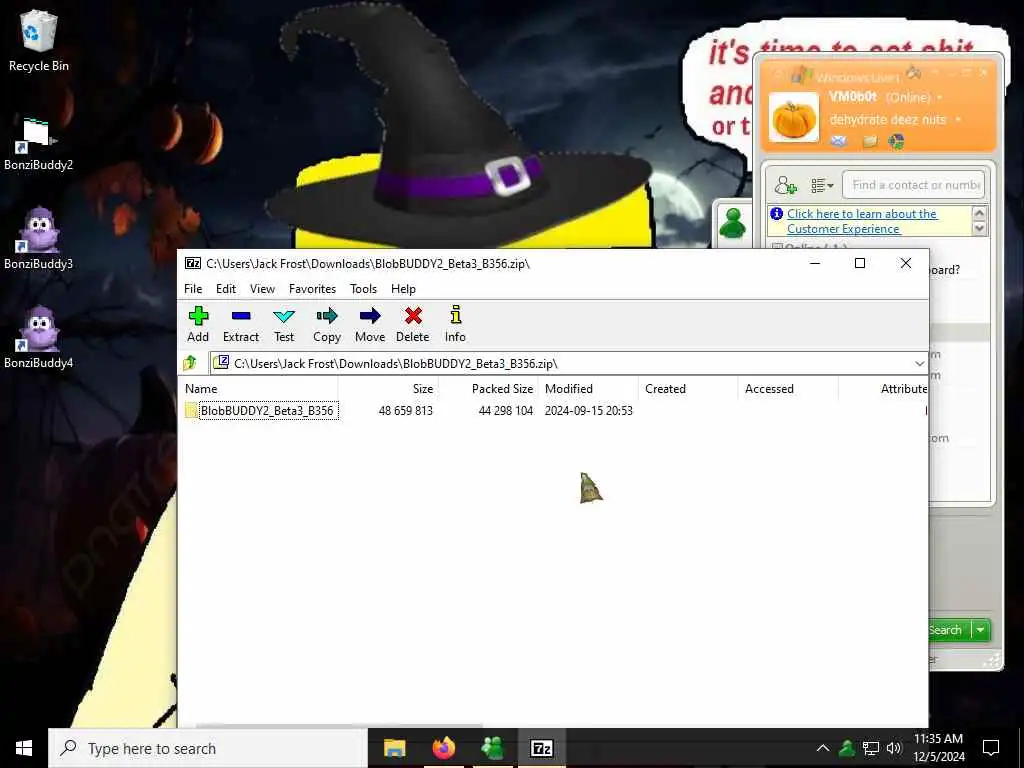Show hidden tray icons chevron

click(823, 748)
